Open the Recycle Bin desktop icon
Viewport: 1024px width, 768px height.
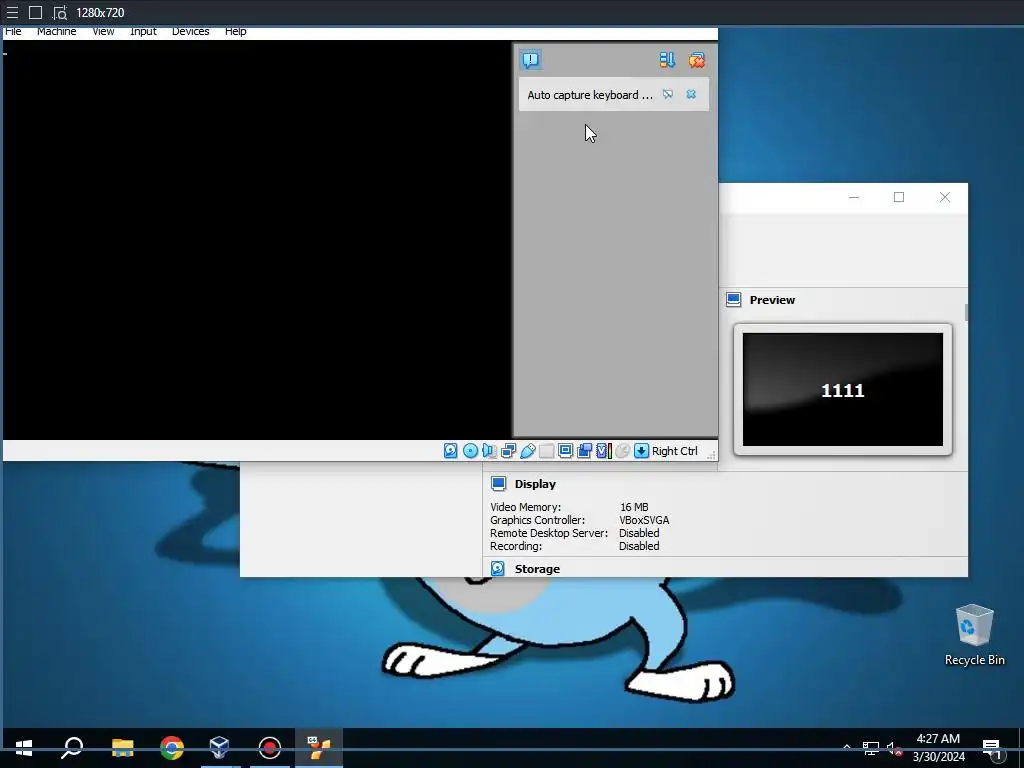(974, 635)
